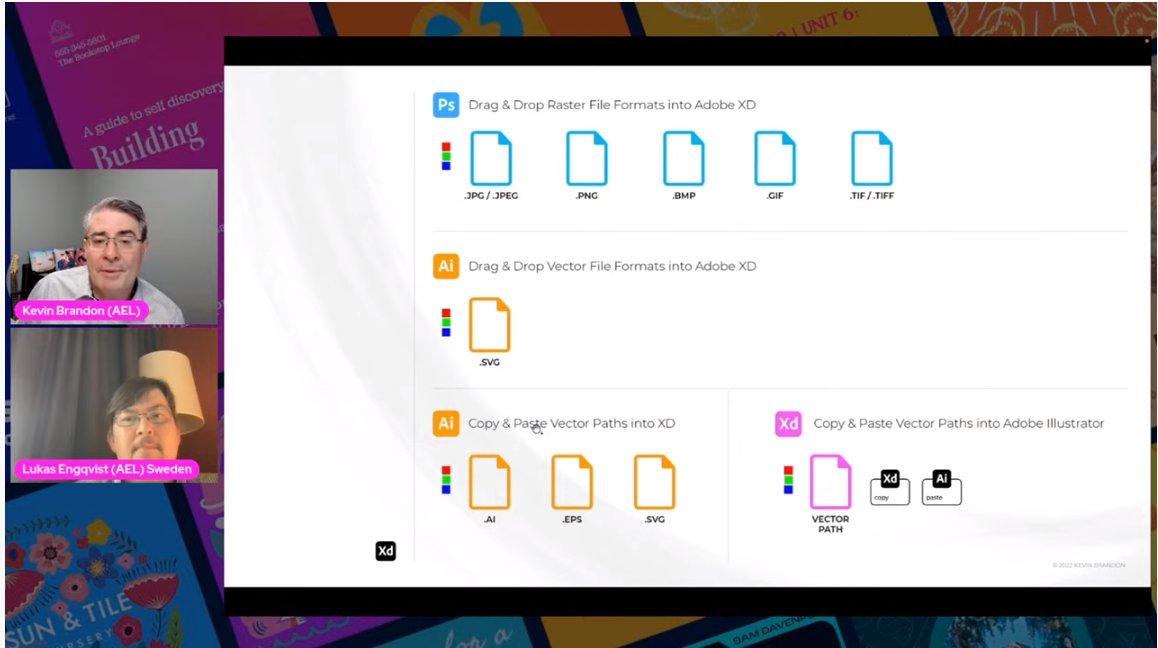Click heading 'Drag & Drop Raster File Formats into Adobe XD'
Viewport: 1158px width, 648px height.
click(612, 105)
